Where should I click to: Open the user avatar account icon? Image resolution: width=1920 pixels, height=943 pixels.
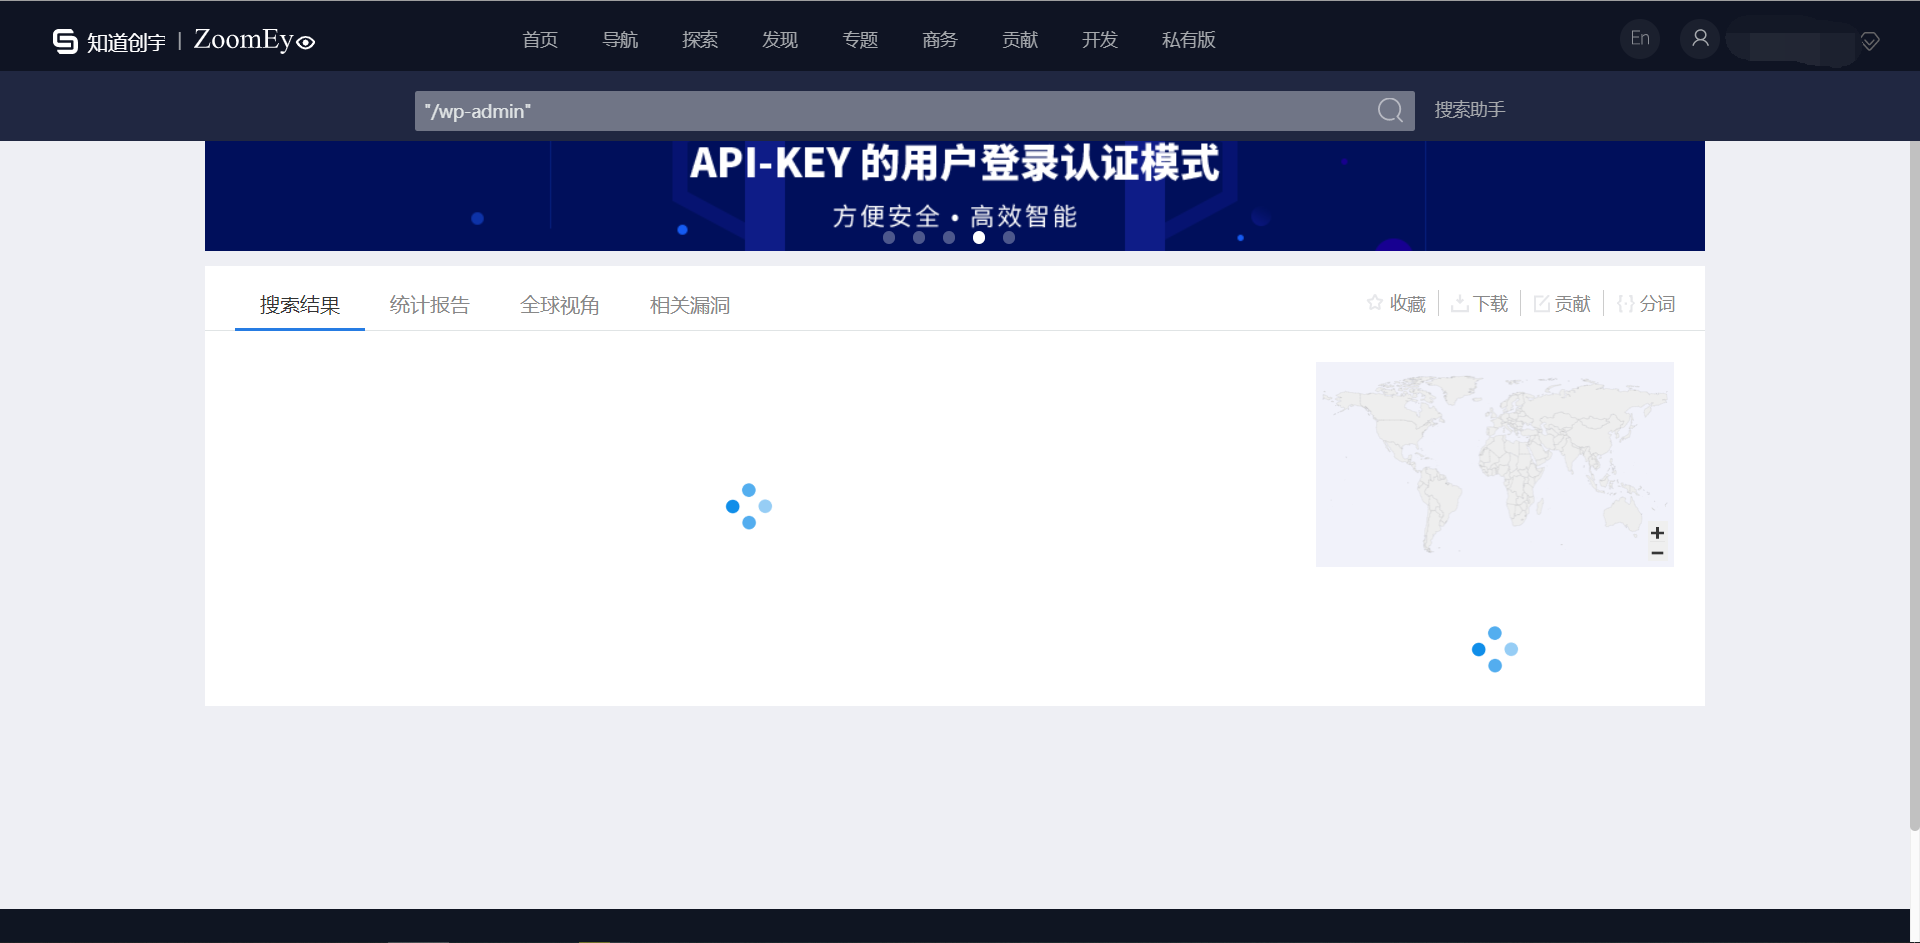1699,38
